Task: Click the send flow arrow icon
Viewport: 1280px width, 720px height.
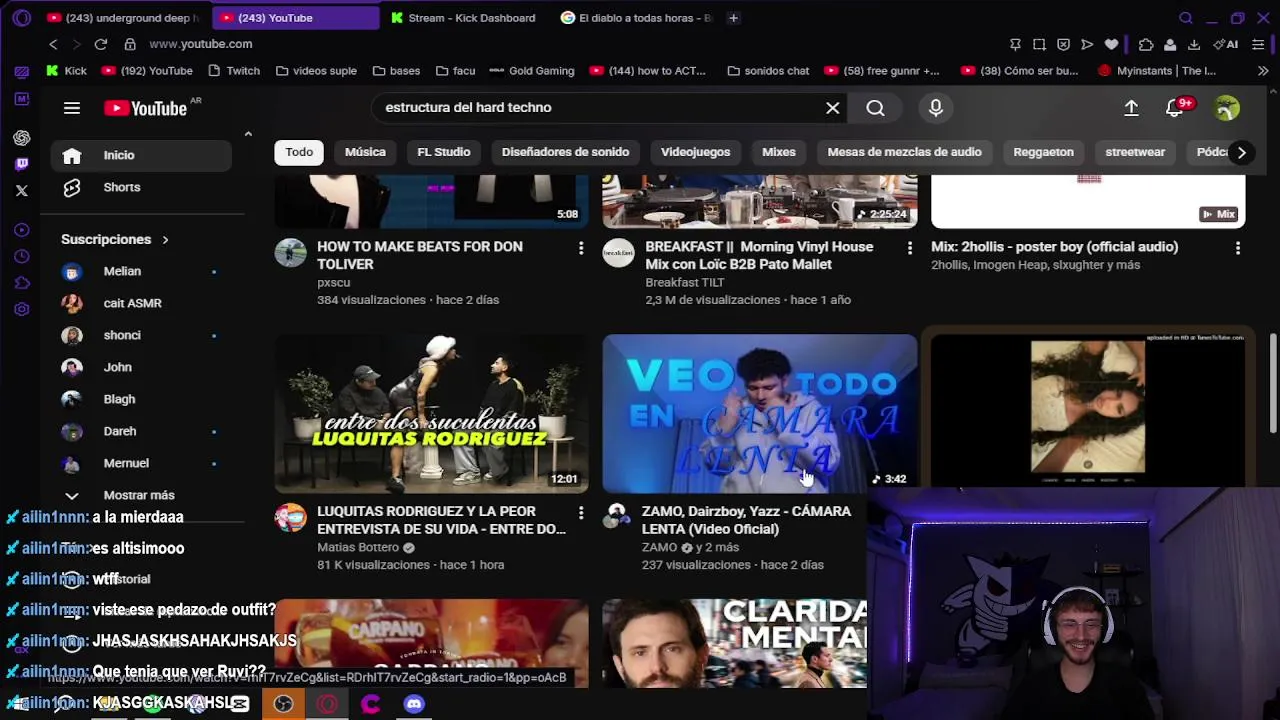Action: [x=1087, y=44]
